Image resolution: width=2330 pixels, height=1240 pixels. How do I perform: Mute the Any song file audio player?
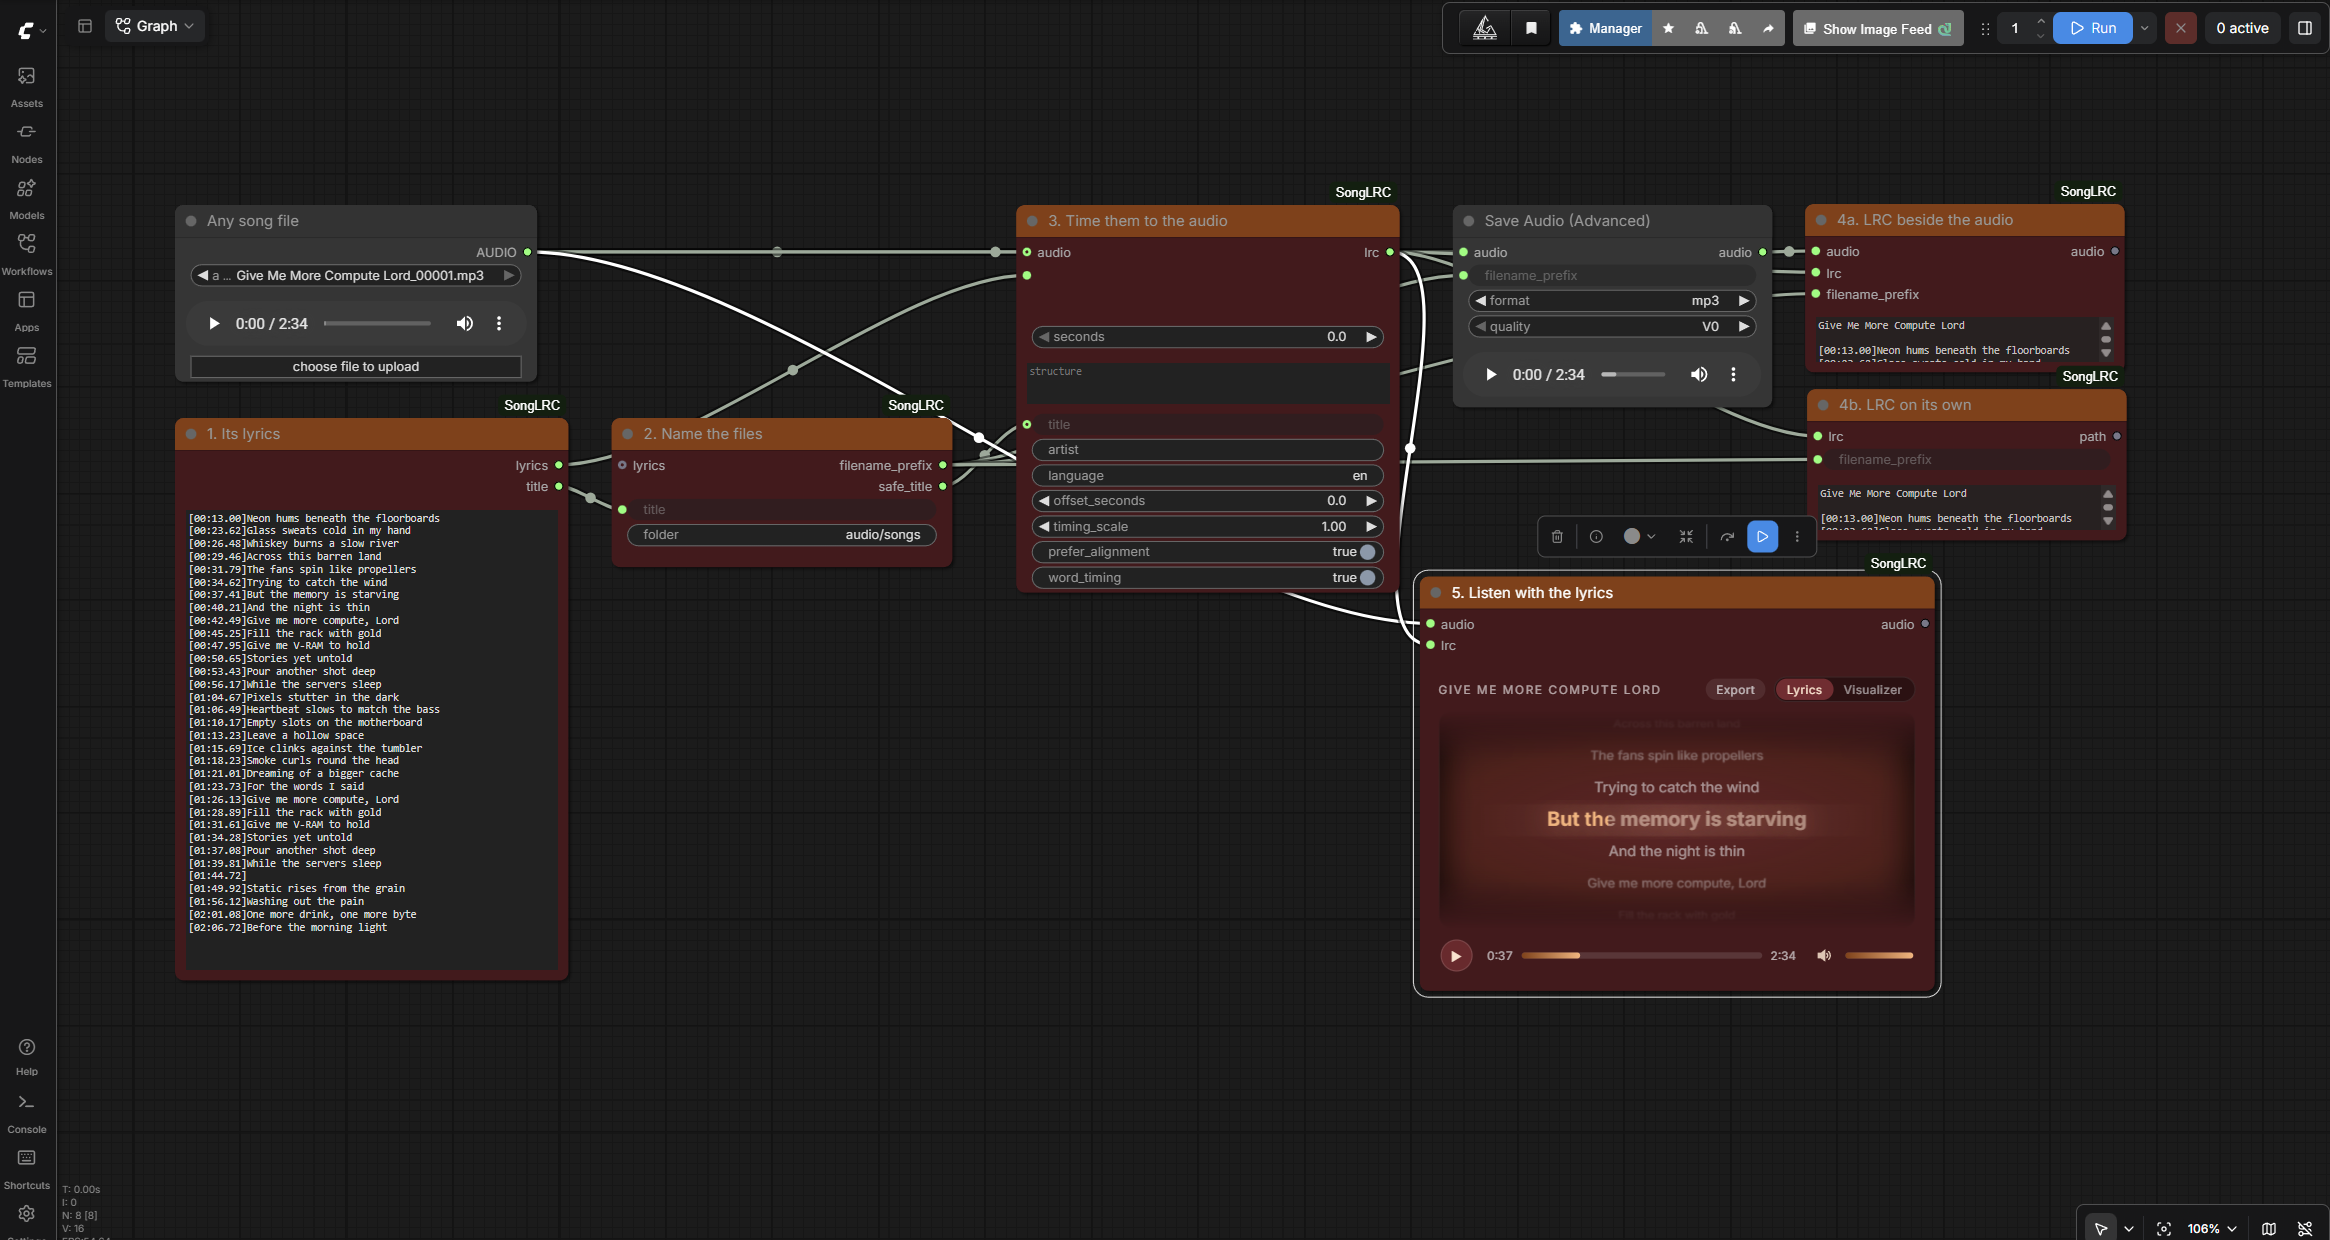465,323
